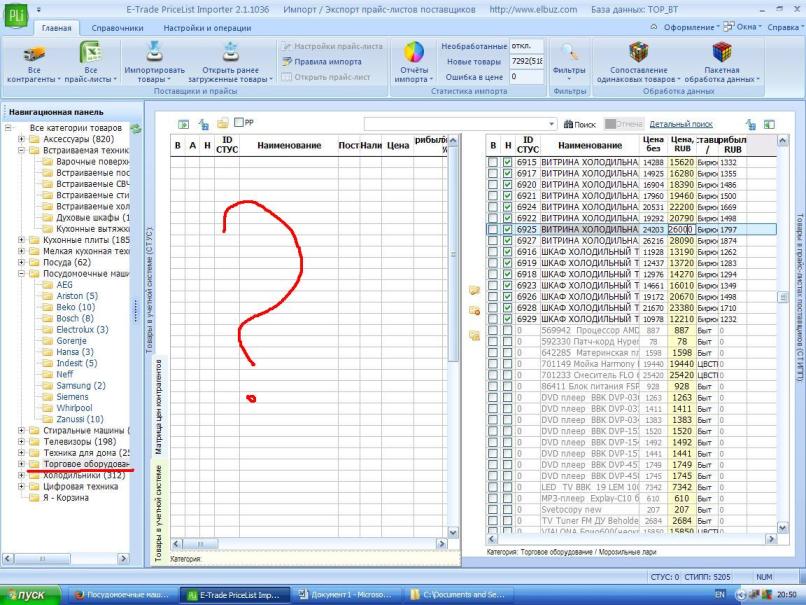Check the H checkbox of 569942 Процессор AMD row
Viewport: 806px width, 605px height.
pyautogui.click(x=508, y=331)
